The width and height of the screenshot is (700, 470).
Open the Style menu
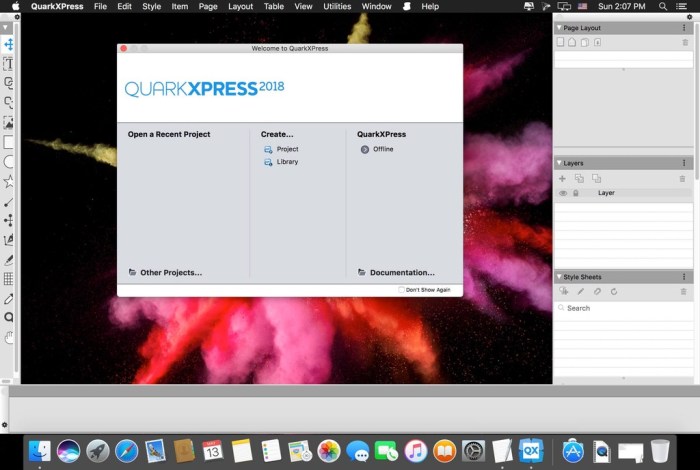point(151,6)
